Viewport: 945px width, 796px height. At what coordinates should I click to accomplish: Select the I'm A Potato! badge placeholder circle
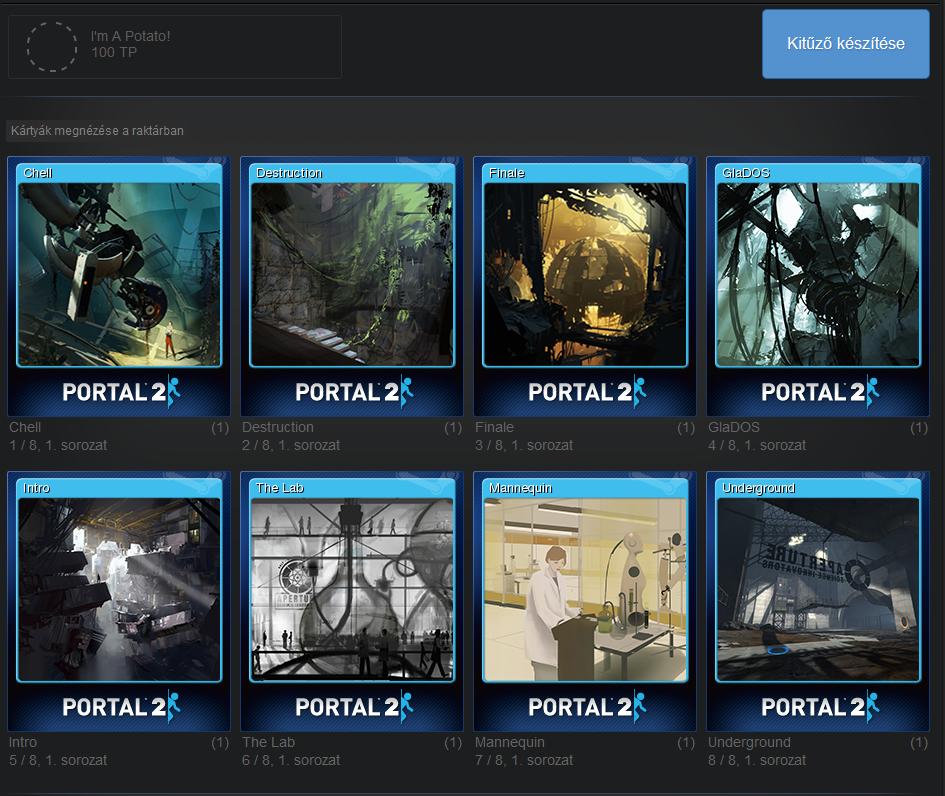pyautogui.click(x=52, y=47)
